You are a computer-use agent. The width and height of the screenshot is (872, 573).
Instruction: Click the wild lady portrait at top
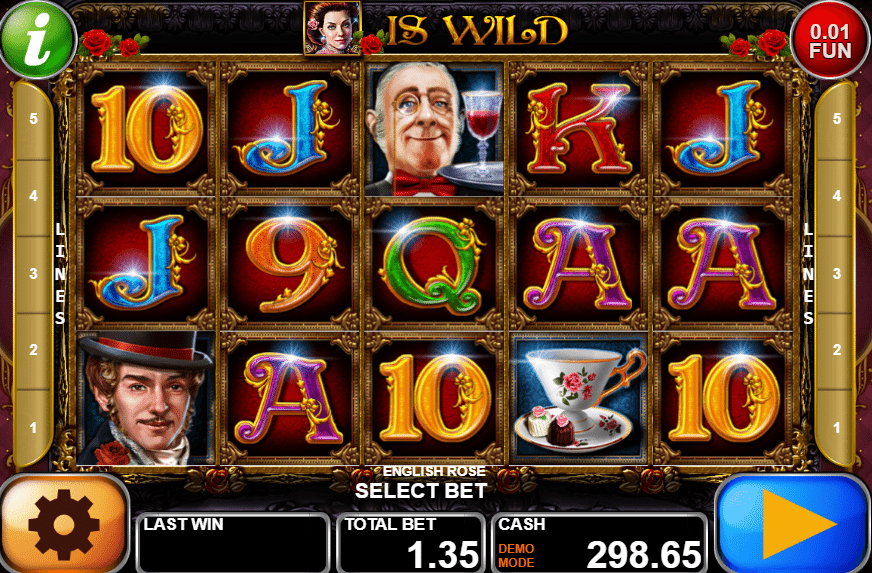pyautogui.click(x=333, y=28)
